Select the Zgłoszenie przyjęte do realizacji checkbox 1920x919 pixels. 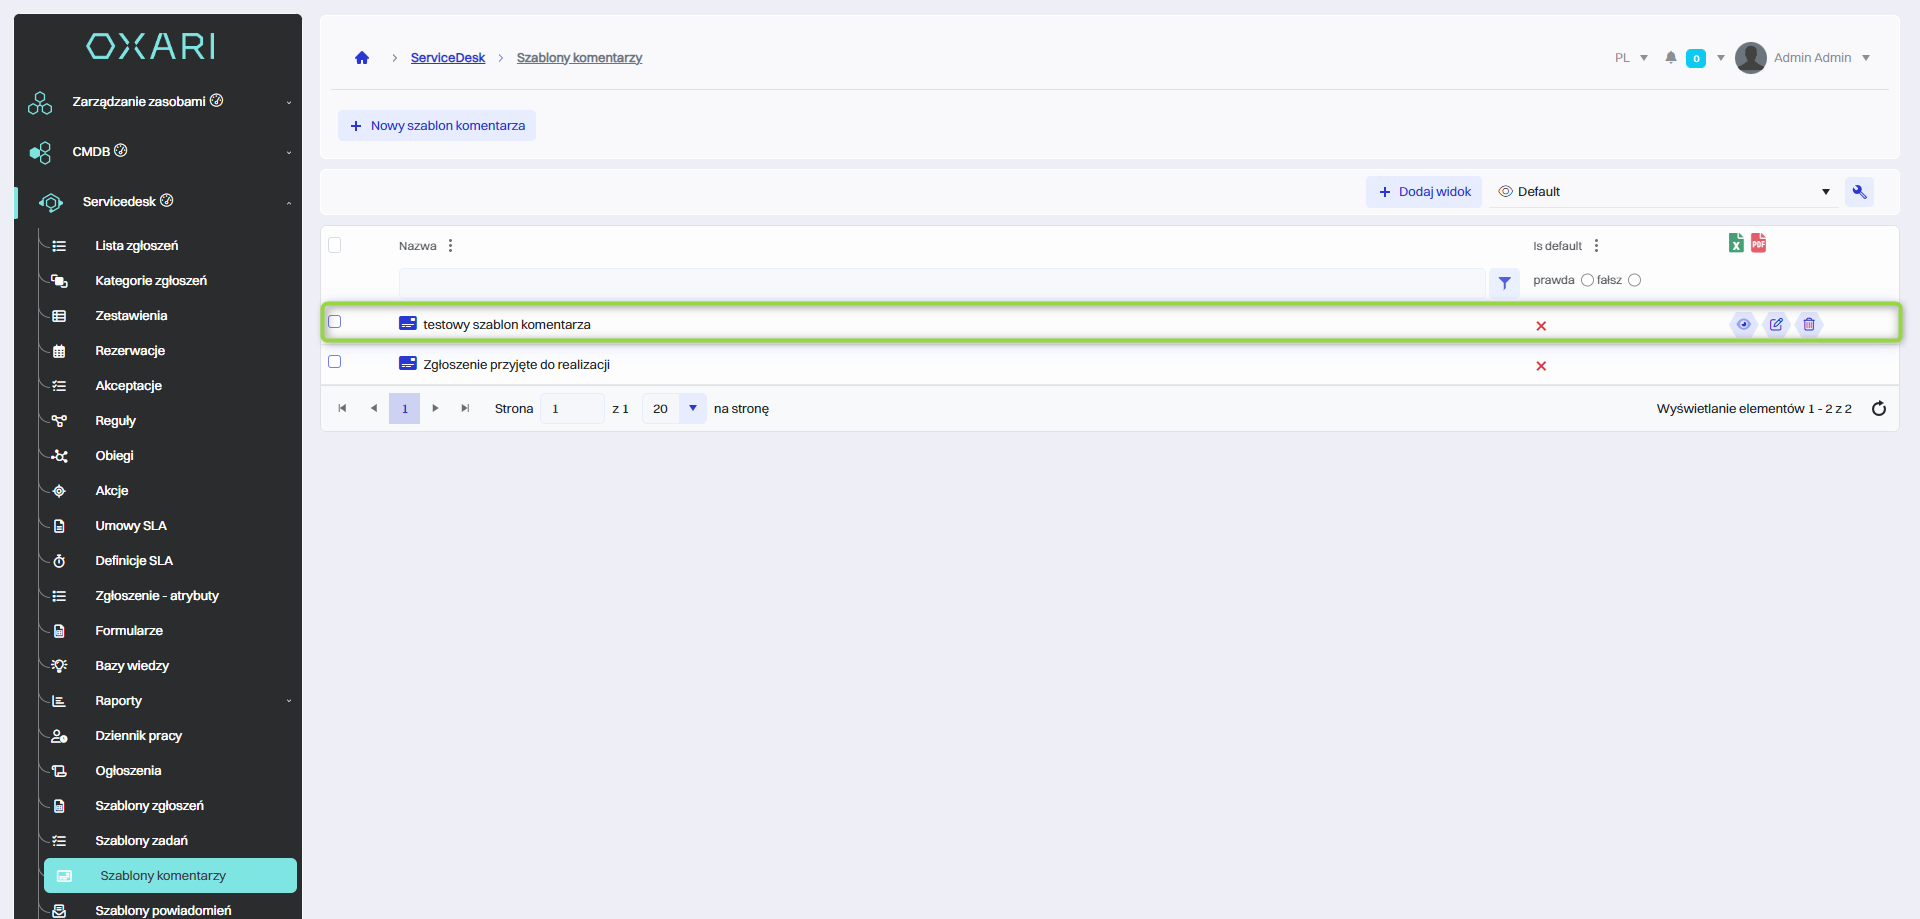[335, 362]
